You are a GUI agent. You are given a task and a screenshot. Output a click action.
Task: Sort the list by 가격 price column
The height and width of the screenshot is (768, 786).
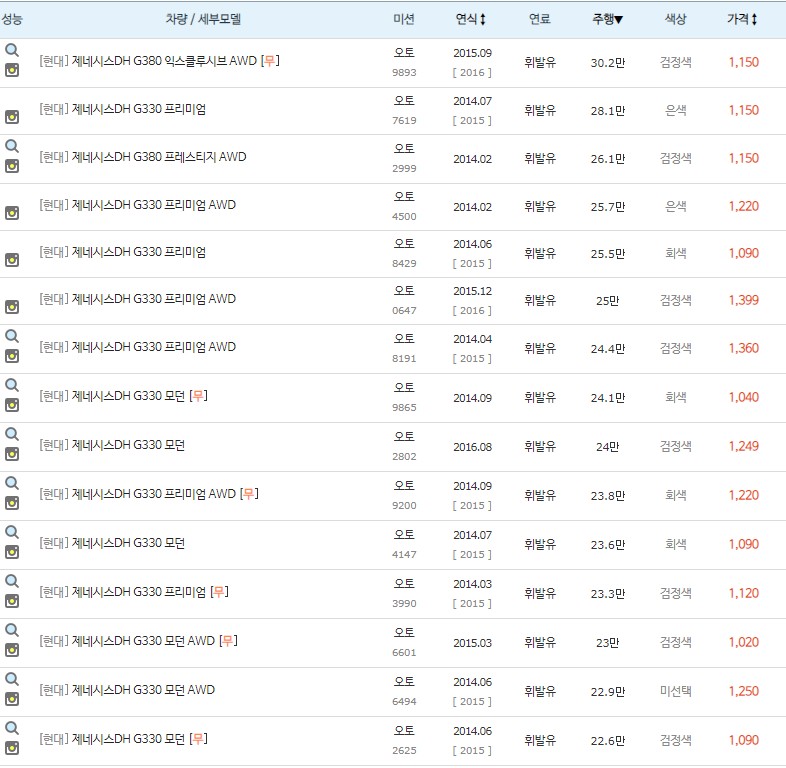point(742,19)
